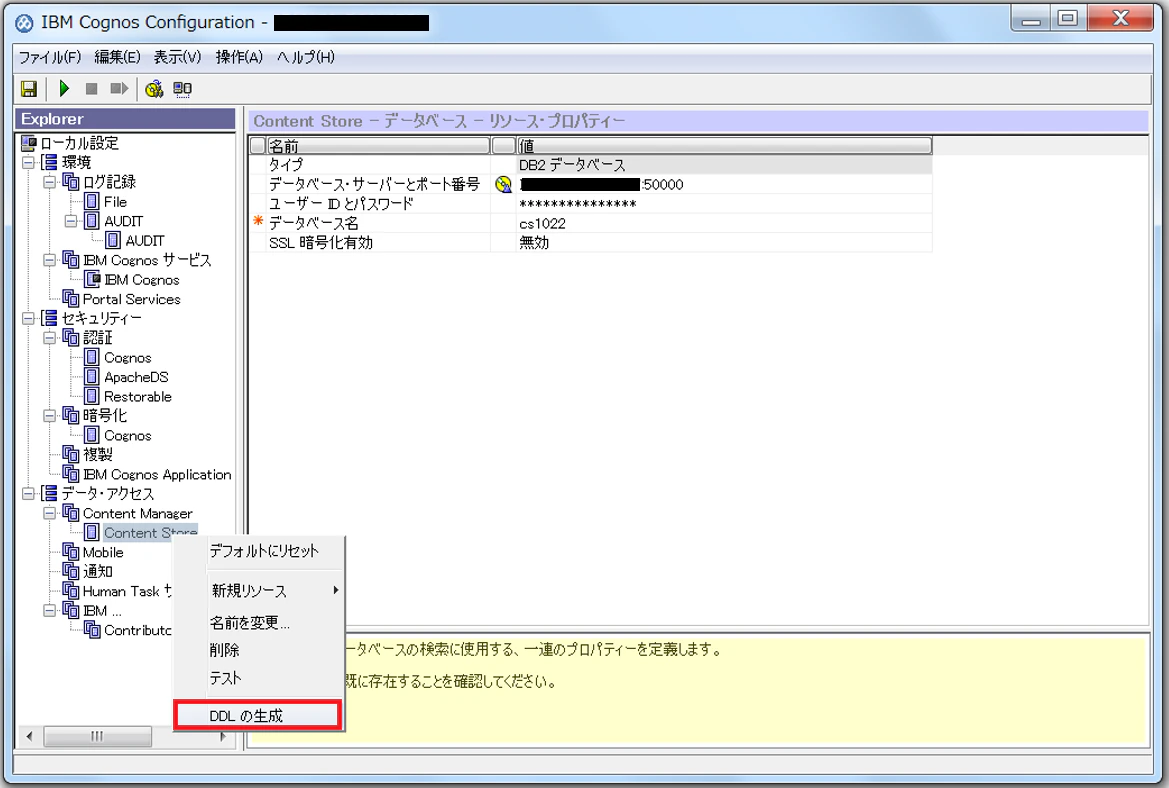
Task: Click the Portal Services node icon
Action: pos(71,299)
